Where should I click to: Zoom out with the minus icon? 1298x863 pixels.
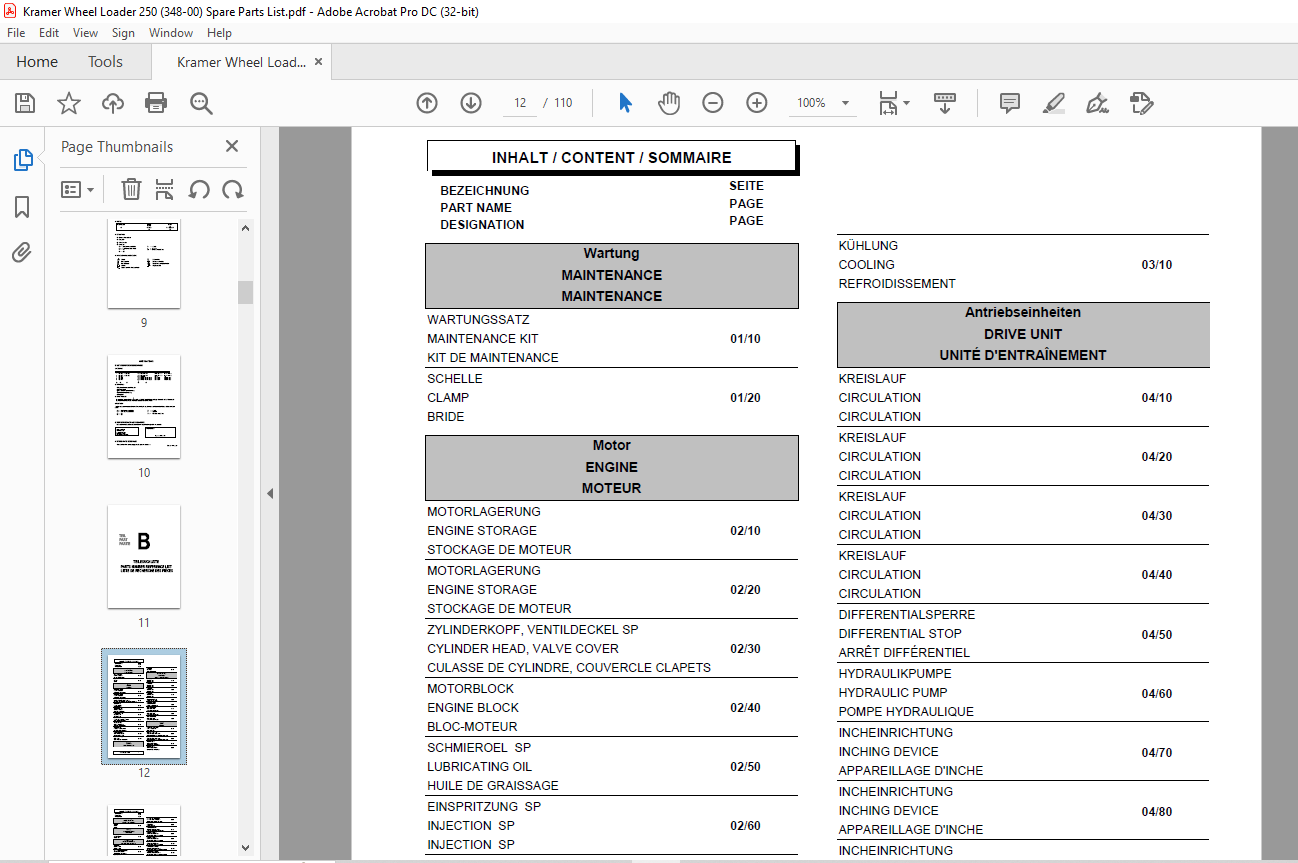(713, 103)
